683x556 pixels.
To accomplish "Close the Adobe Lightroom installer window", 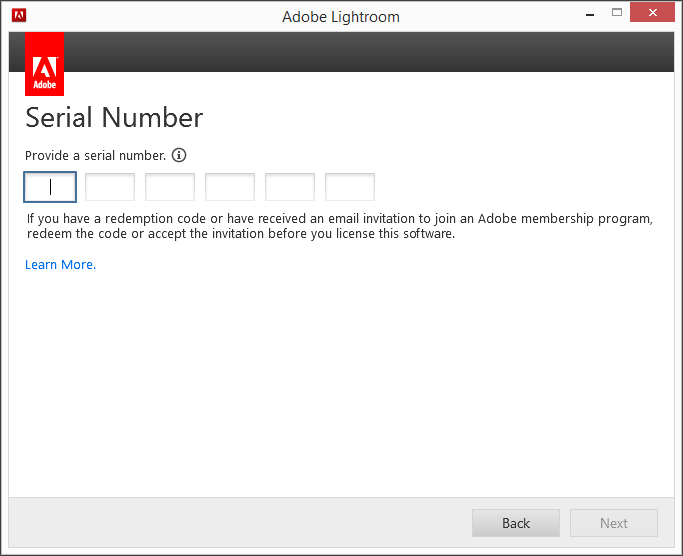I will (x=652, y=12).
